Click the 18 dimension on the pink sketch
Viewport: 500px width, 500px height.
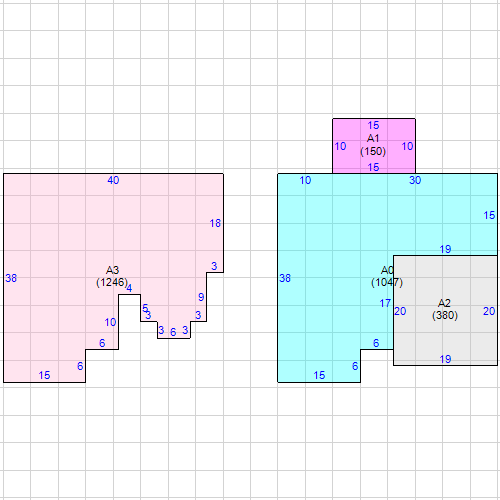coord(215,223)
